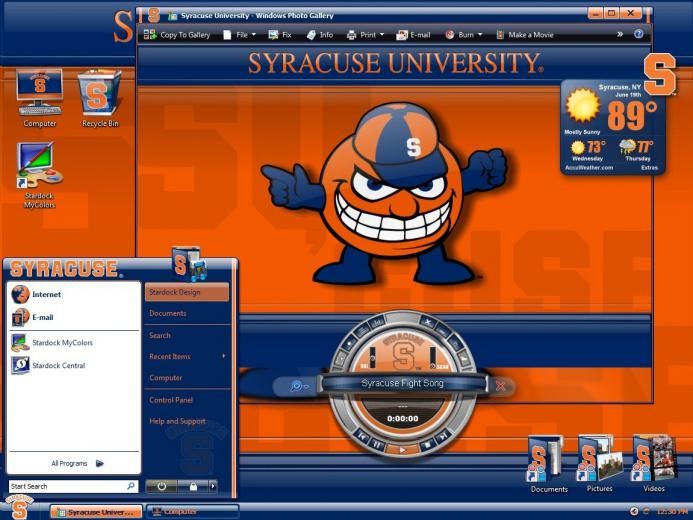Open shutdown options arrow beside lock
The height and width of the screenshot is (520, 693).
pyautogui.click(x=213, y=486)
